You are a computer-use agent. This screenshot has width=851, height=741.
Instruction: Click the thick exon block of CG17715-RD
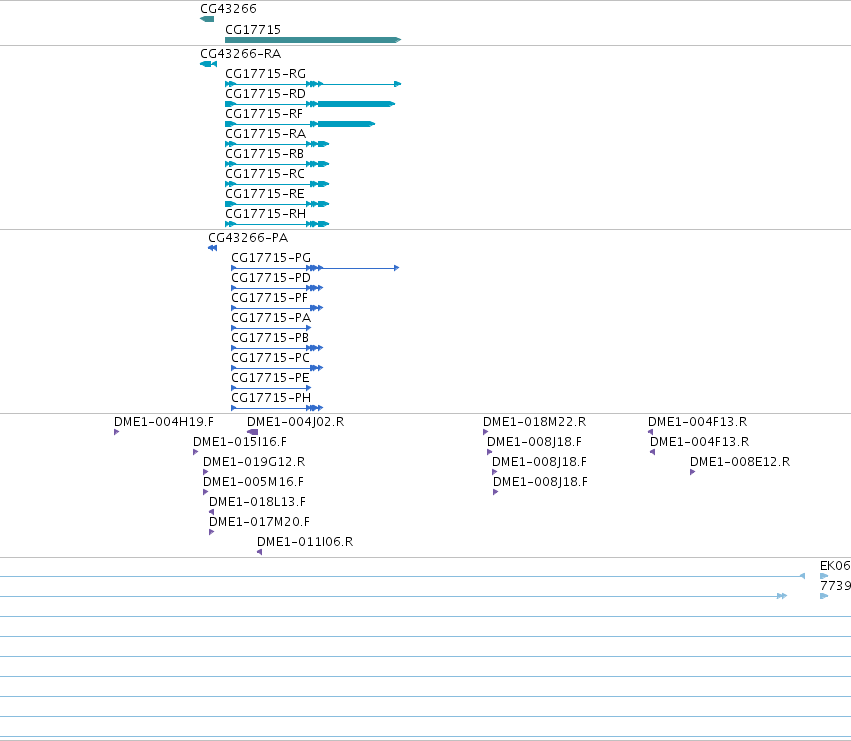(356, 104)
